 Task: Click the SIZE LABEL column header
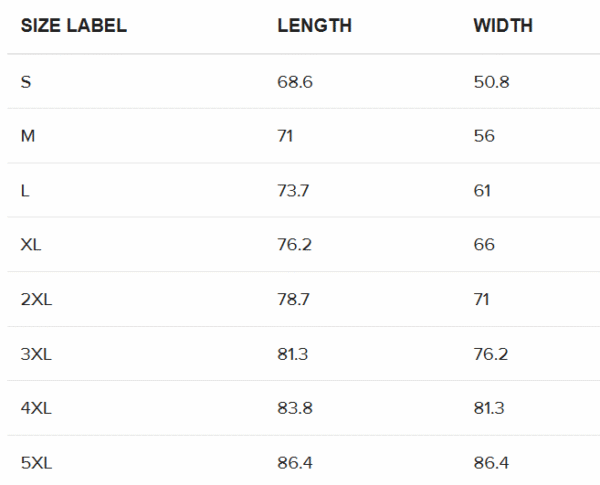[x=73, y=26]
